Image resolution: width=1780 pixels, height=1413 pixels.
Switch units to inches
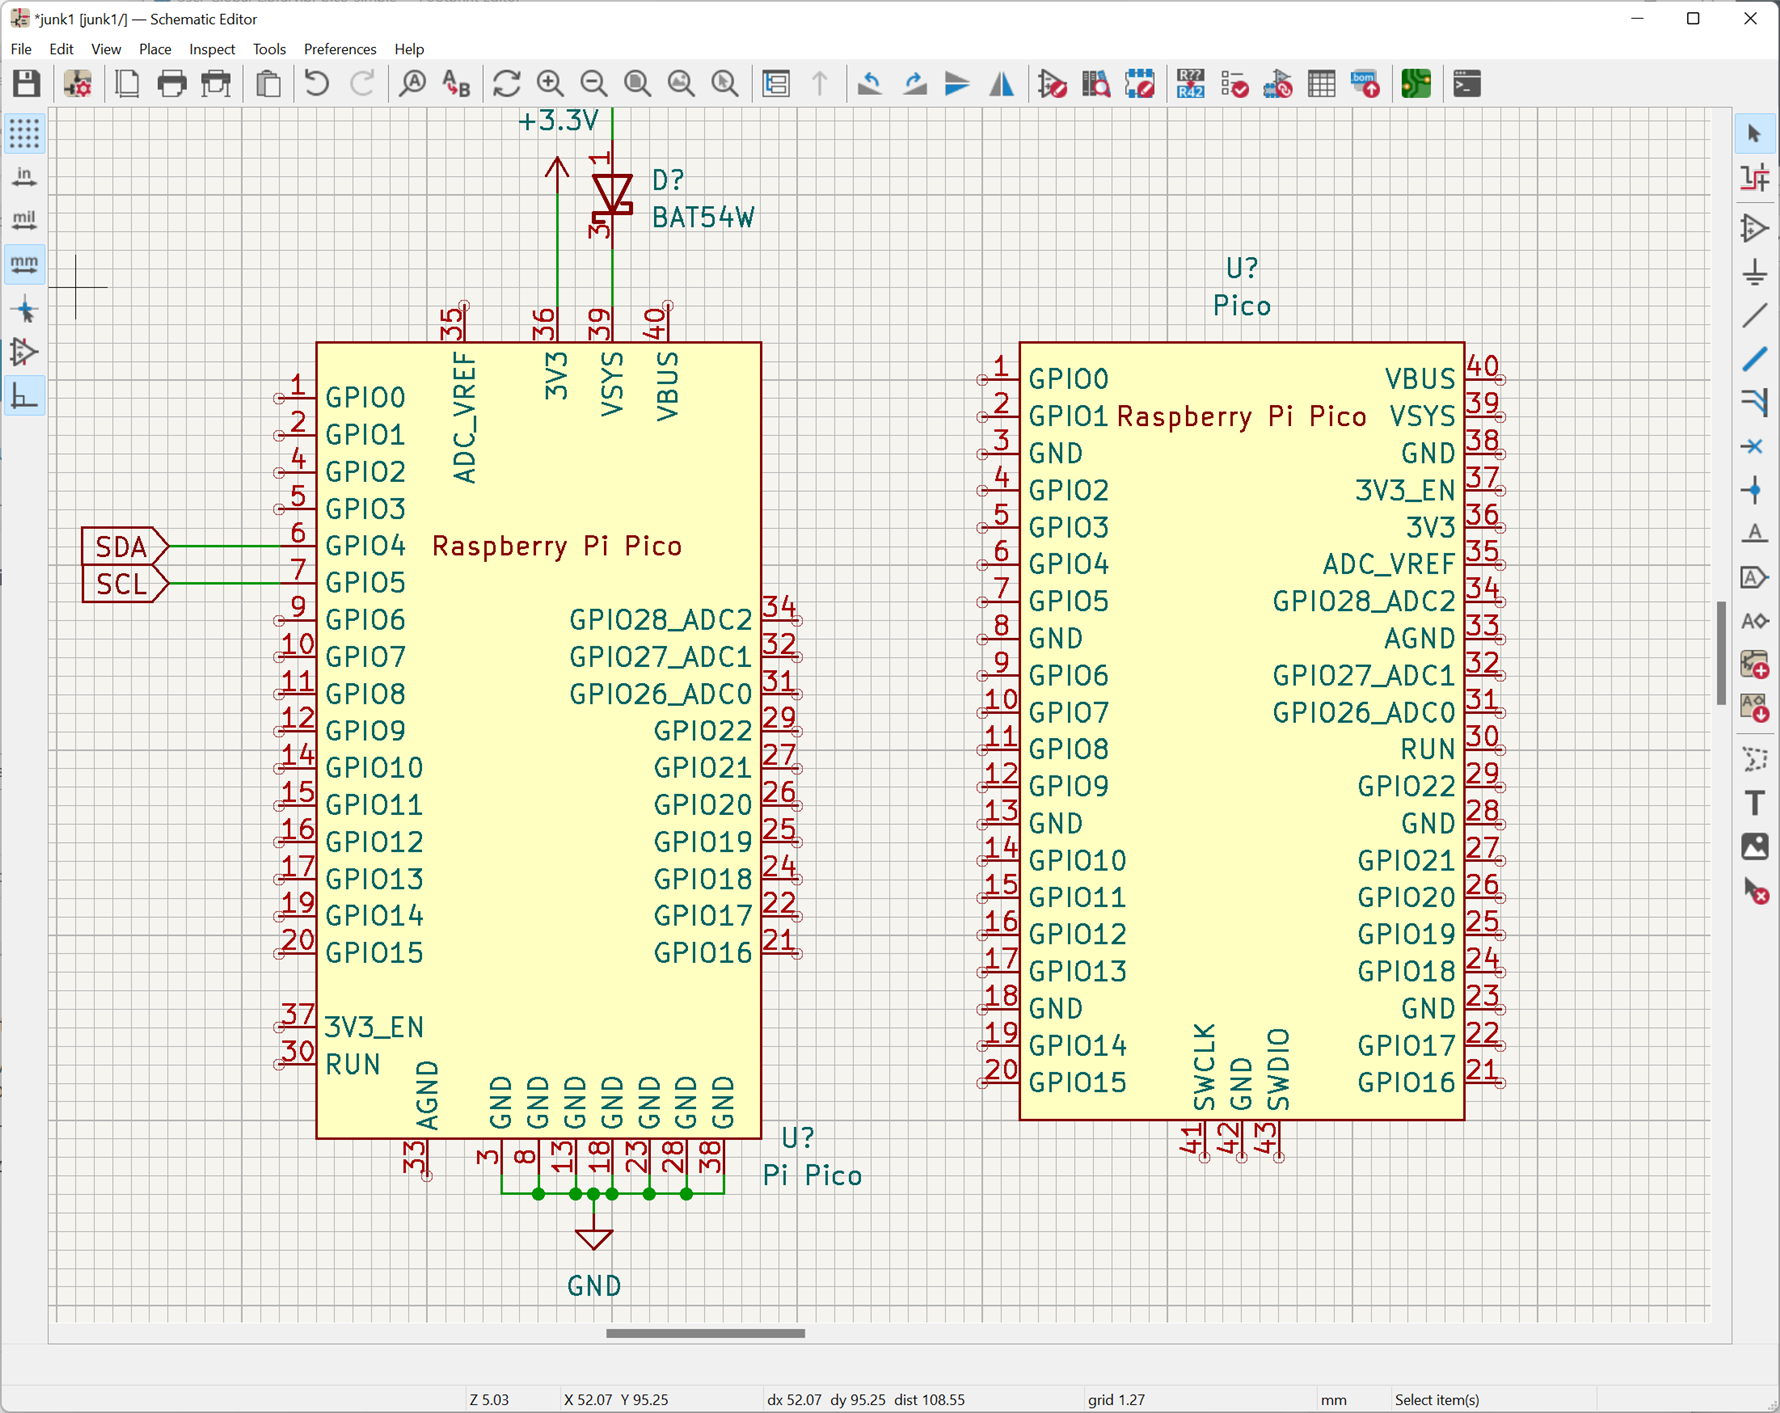pos(24,177)
